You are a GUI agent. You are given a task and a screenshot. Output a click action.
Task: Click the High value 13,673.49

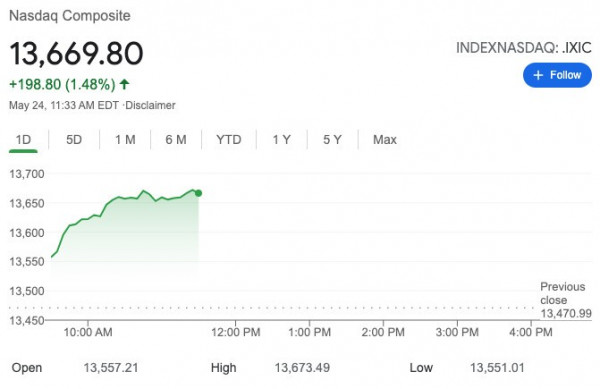click(302, 368)
